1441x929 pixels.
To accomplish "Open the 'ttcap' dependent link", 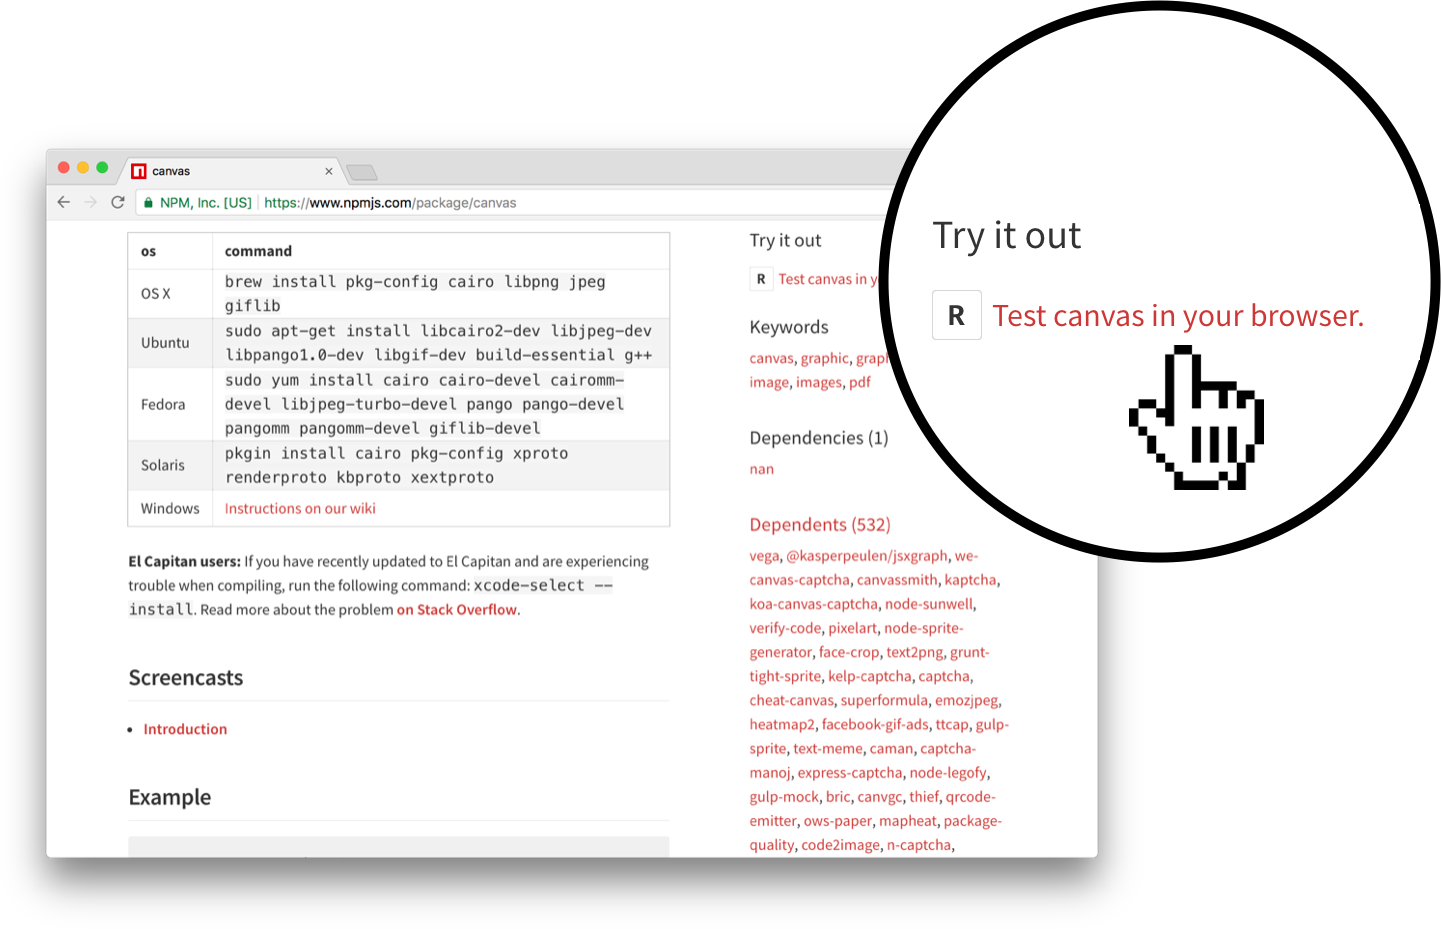I will click(952, 724).
